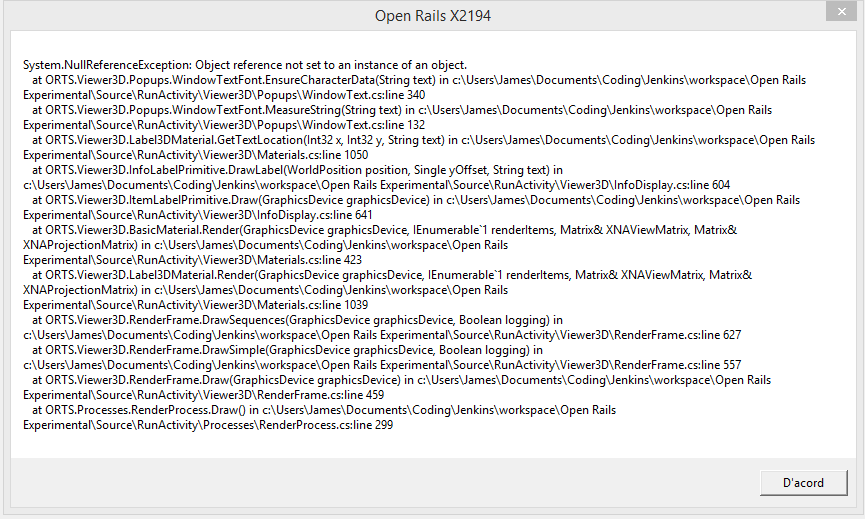Screen dimensions: 865x519
Task: Click the Materials.cs:line 1050 reference
Action: click(312, 155)
